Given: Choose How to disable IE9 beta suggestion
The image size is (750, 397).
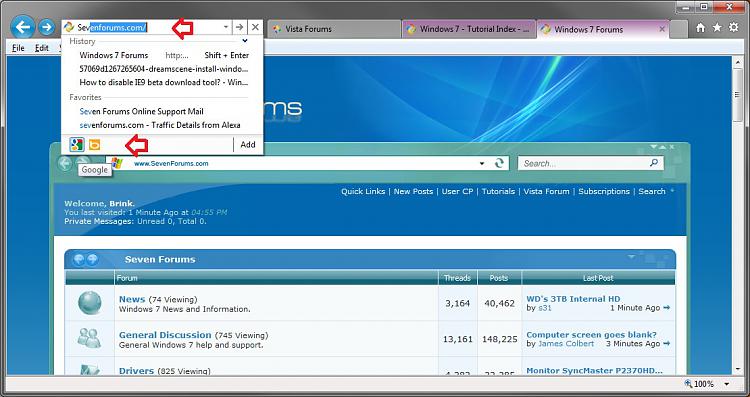Looking at the screenshot, I should click(x=163, y=82).
